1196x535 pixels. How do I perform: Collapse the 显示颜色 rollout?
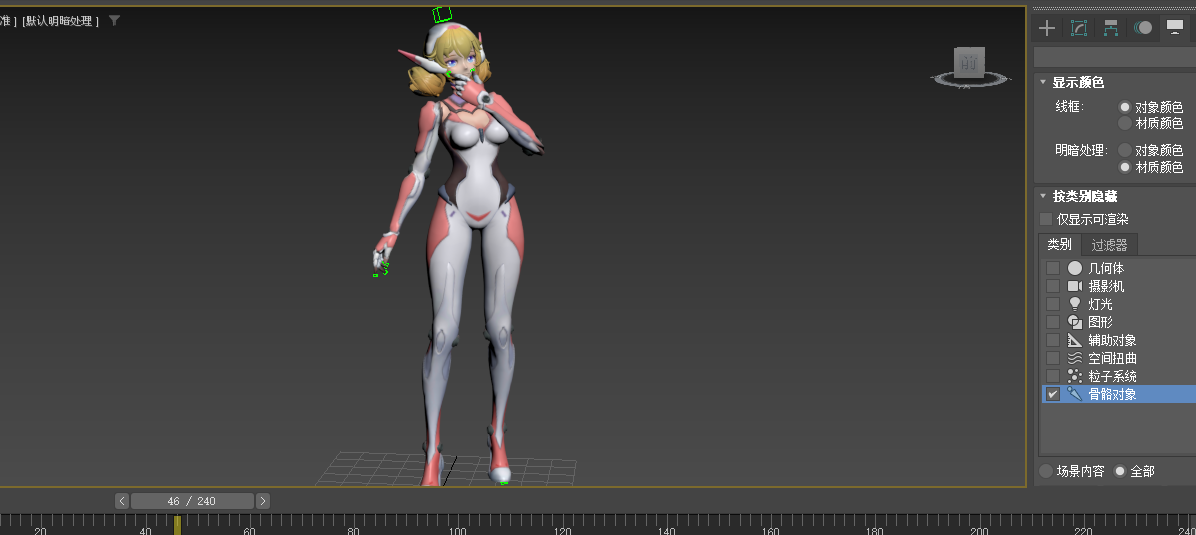click(x=1043, y=82)
